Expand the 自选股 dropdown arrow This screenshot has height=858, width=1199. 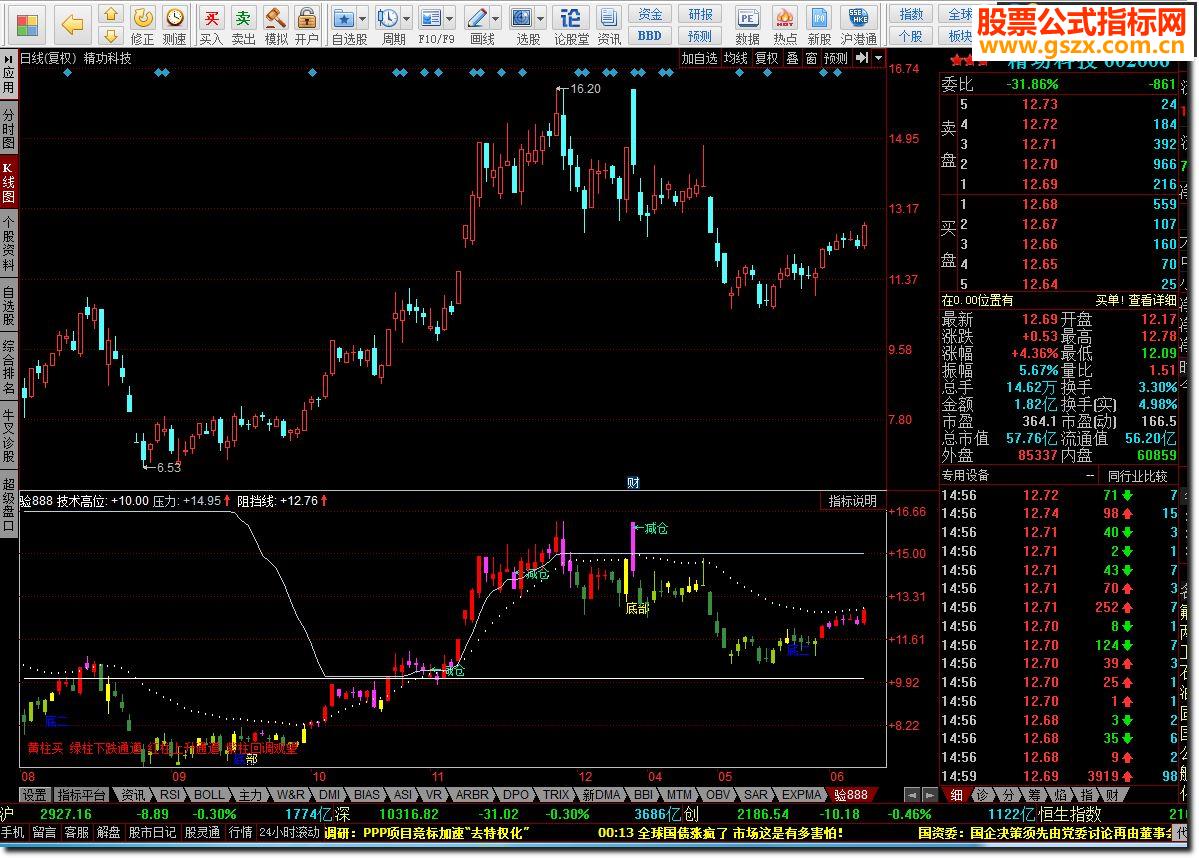tap(362, 18)
